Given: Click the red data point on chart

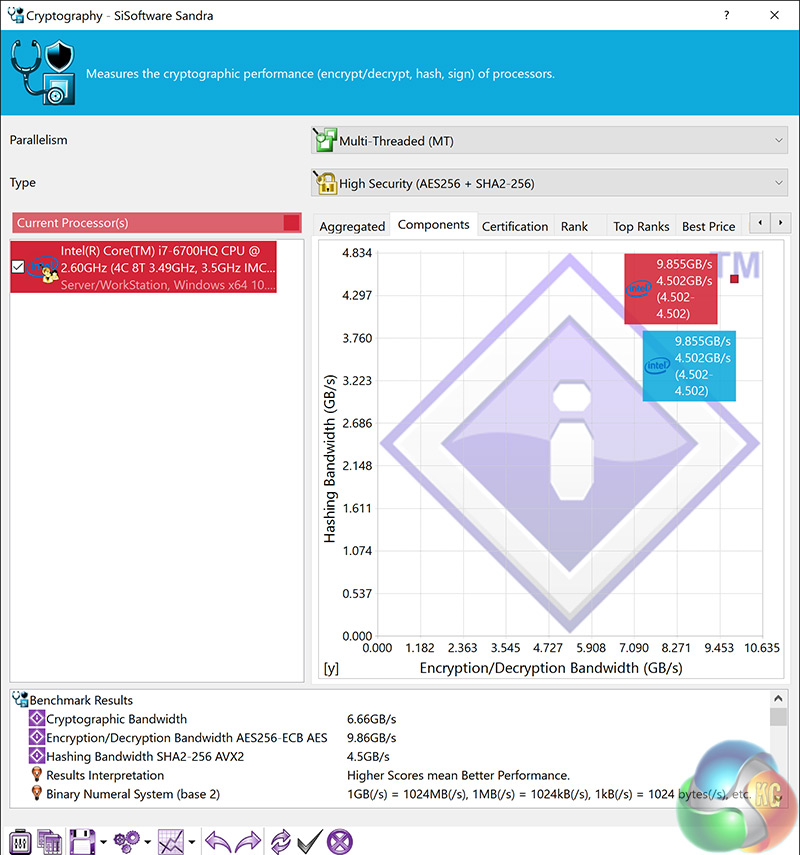Looking at the screenshot, I should (734, 279).
